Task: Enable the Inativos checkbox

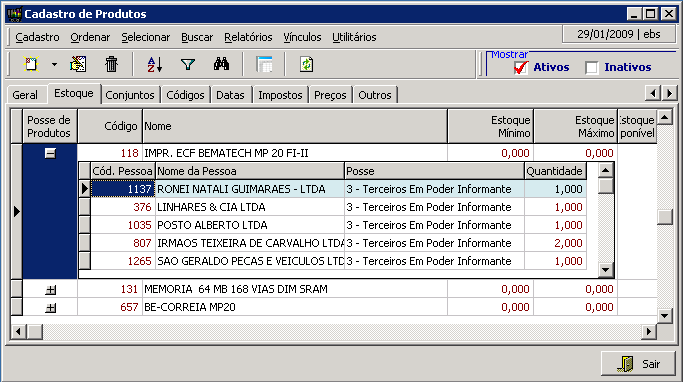Action: point(592,68)
